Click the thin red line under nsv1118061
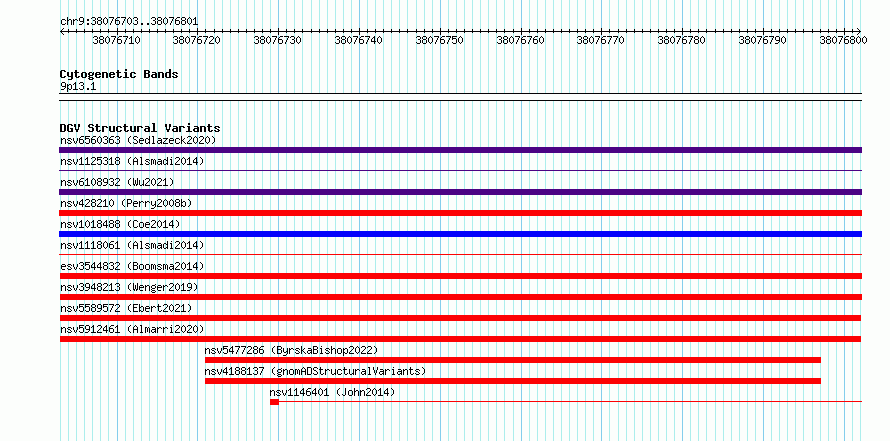The image size is (890, 441). [x=460, y=254]
